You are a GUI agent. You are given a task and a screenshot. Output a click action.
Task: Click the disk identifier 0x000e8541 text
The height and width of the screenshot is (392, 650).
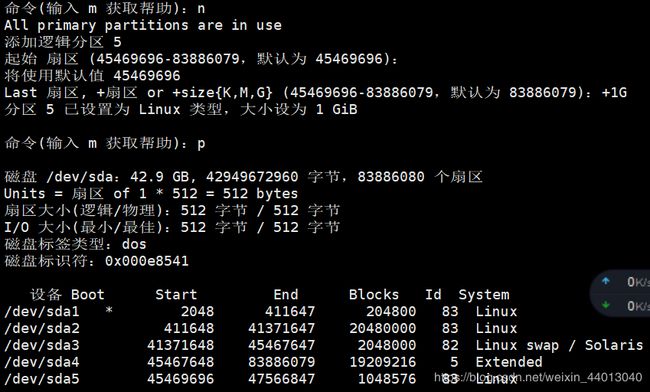[x=147, y=261]
